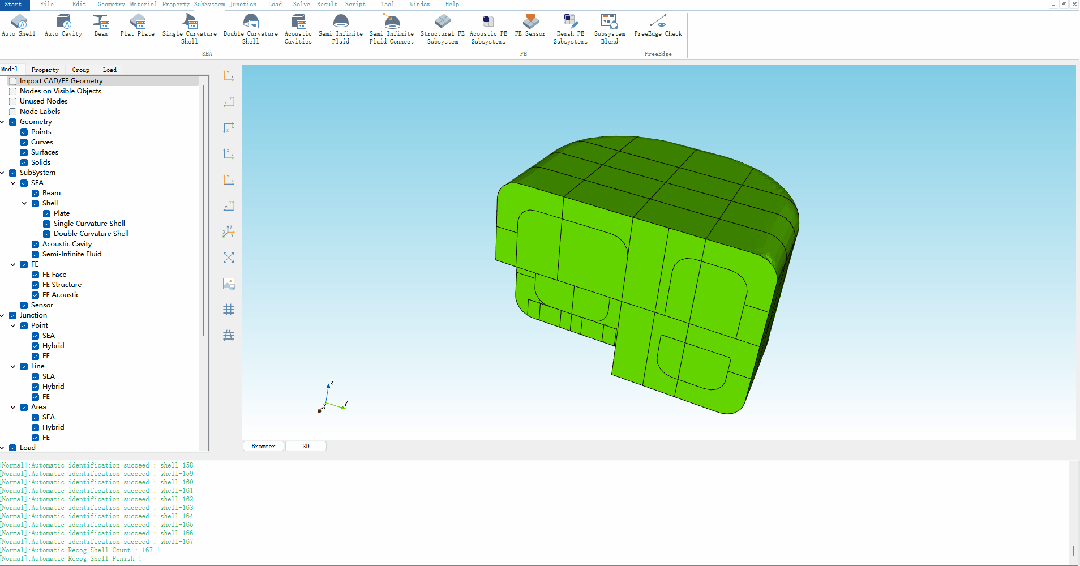Image resolution: width=1080 pixels, height=566 pixels.
Task: Toggle Solids visibility
Action: [24, 163]
